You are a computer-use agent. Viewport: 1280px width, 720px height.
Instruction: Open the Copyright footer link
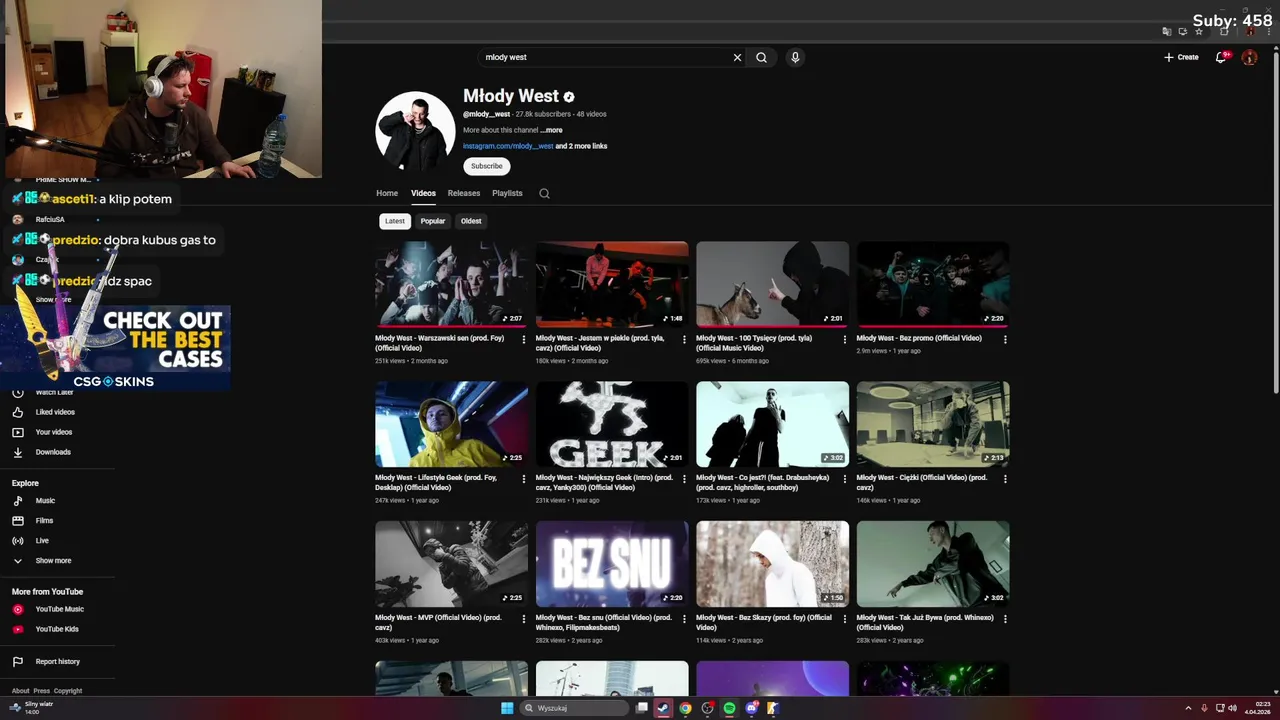pos(68,691)
